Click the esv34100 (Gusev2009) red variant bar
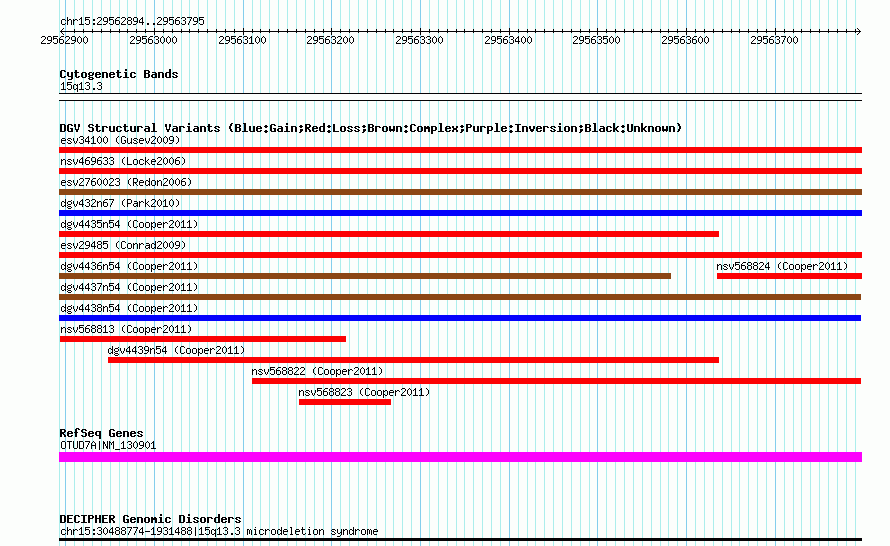The width and height of the screenshot is (890, 546). pos(460,150)
